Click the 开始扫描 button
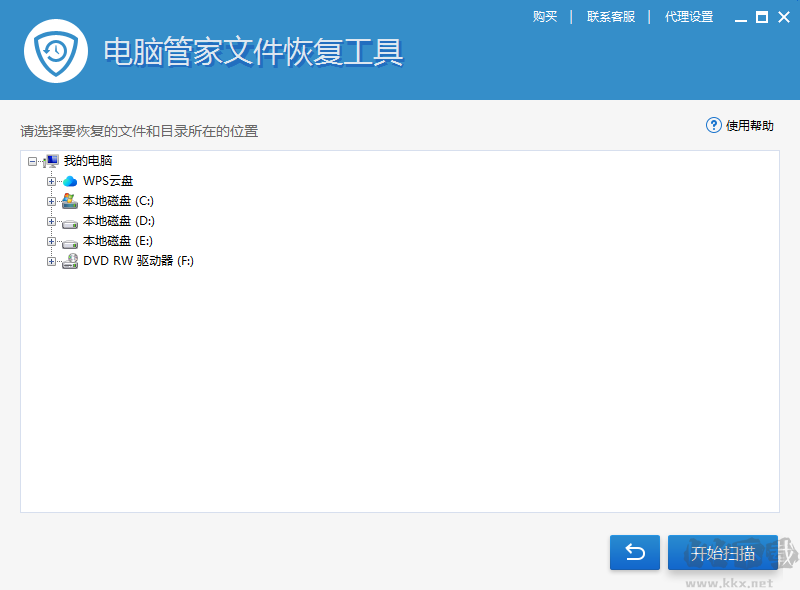The height and width of the screenshot is (590, 800). tap(722, 552)
